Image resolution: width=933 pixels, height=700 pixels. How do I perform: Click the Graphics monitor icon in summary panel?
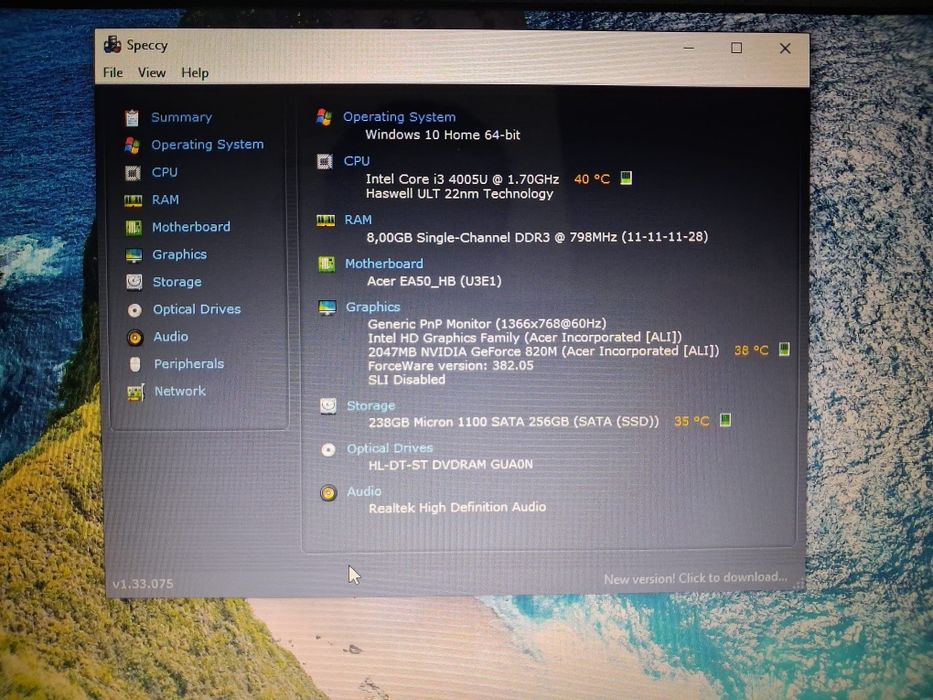(327, 308)
